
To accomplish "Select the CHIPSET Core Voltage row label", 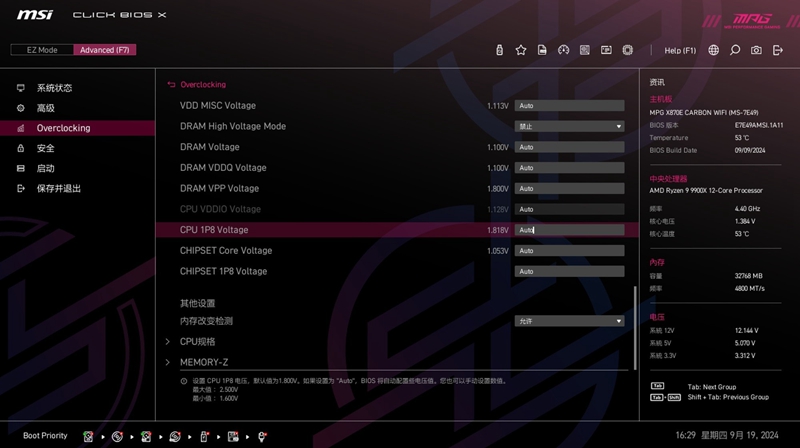I will [226, 251].
